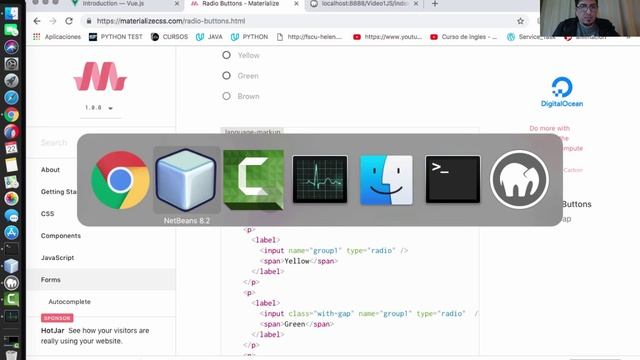The image size is (640, 360).
Task: Close the localhost:8888 tab
Action: pos(416,4)
